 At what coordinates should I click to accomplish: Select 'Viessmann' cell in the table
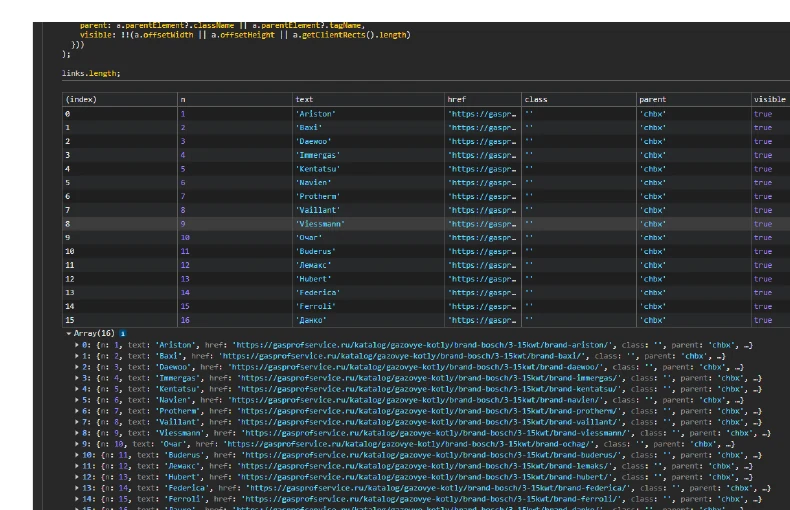pos(368,224)
